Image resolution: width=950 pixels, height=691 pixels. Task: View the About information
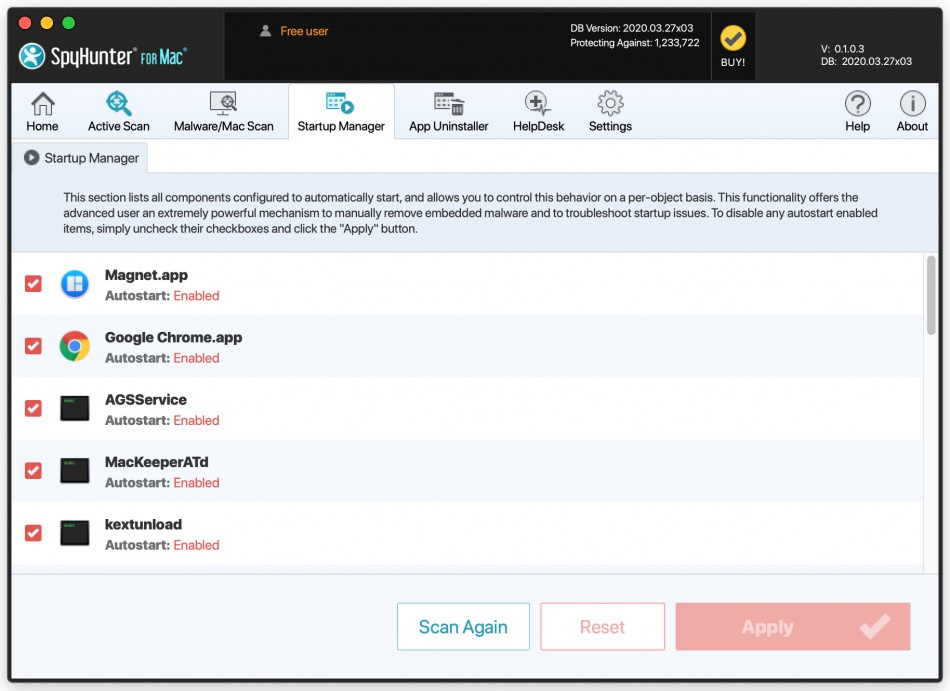coord(913,110)
